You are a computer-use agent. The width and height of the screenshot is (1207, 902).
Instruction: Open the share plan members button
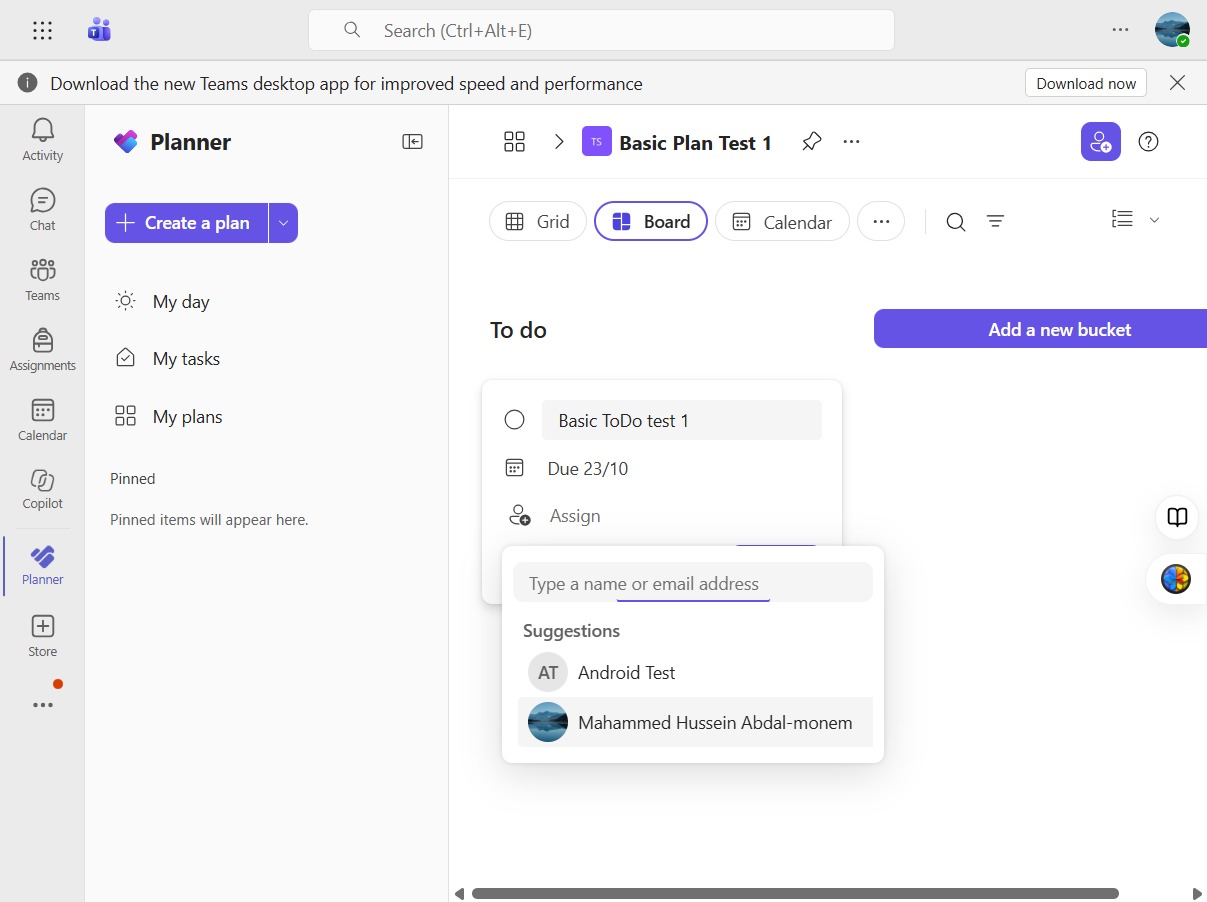(x=1100, y=142)
